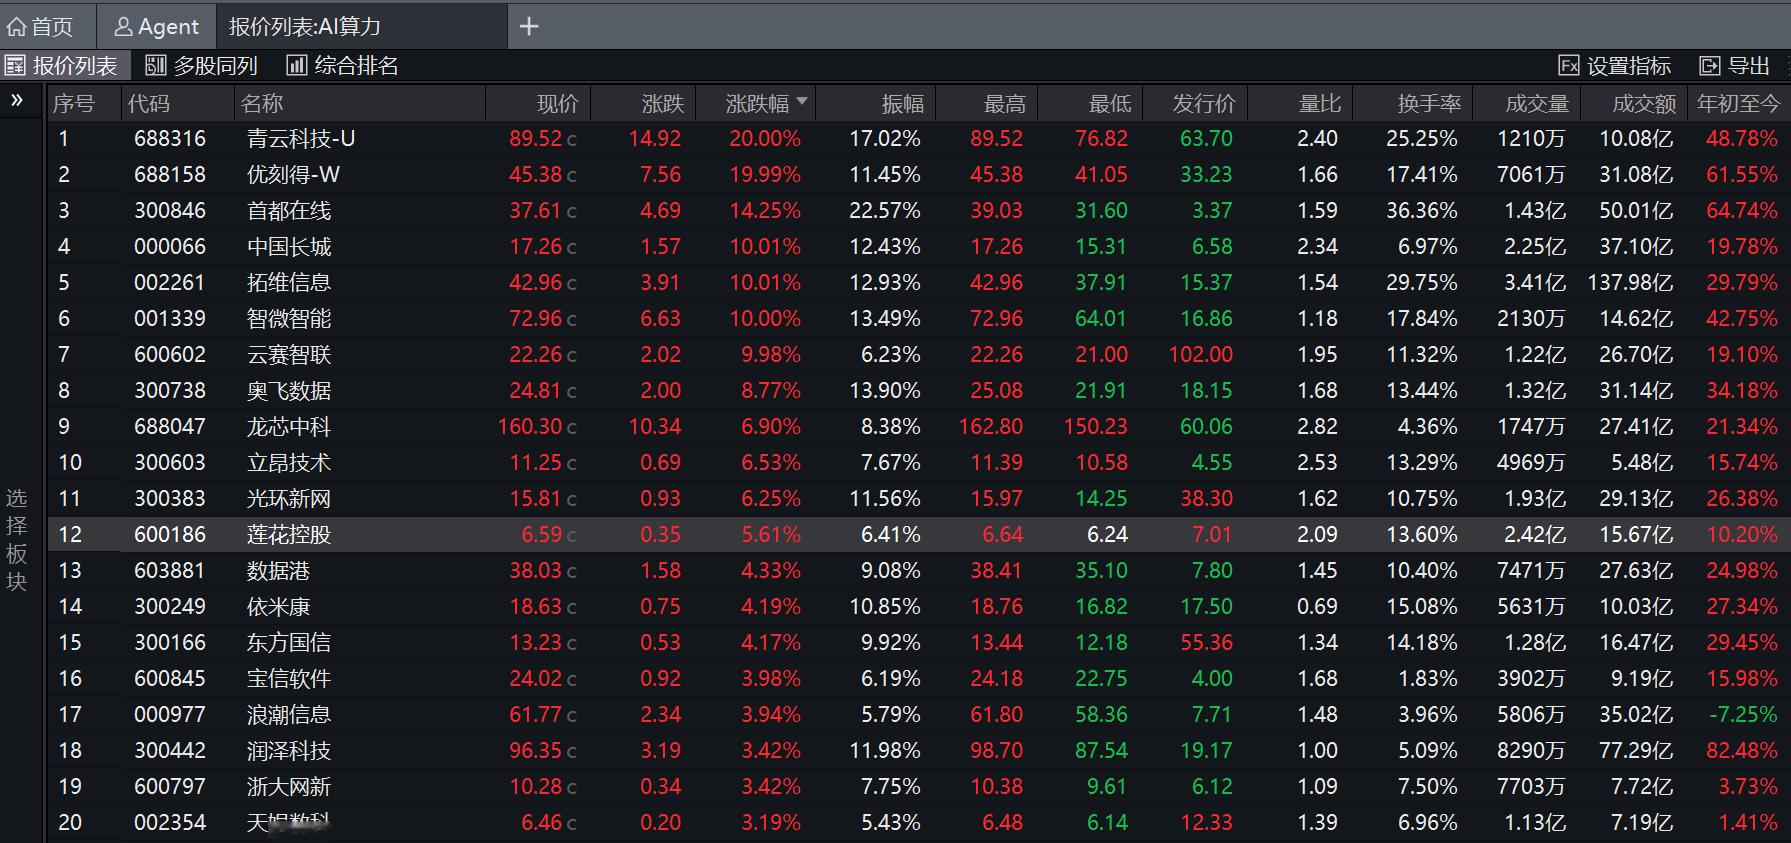Select 莲花控股 row in the list

pyautogui.click(x=918, y=535)
